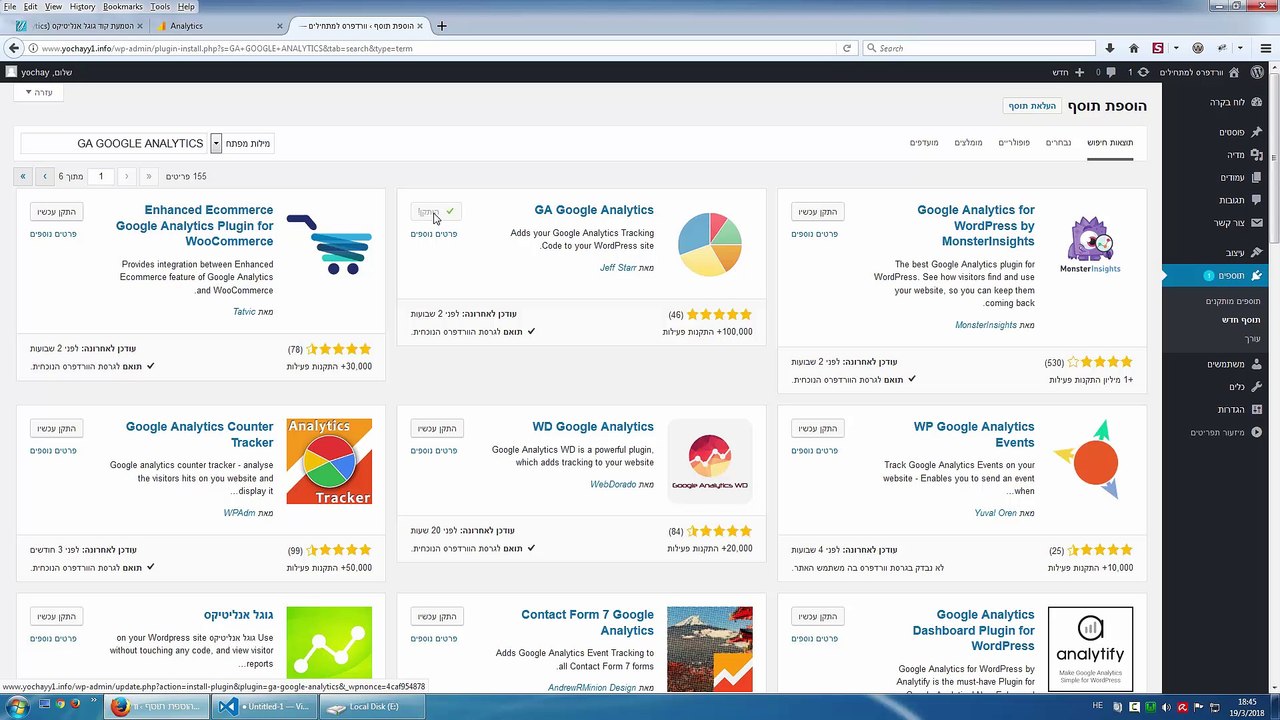
Task: Reload the page with the refresh icon
Action: pyautogui.click(x=847, y=48)
